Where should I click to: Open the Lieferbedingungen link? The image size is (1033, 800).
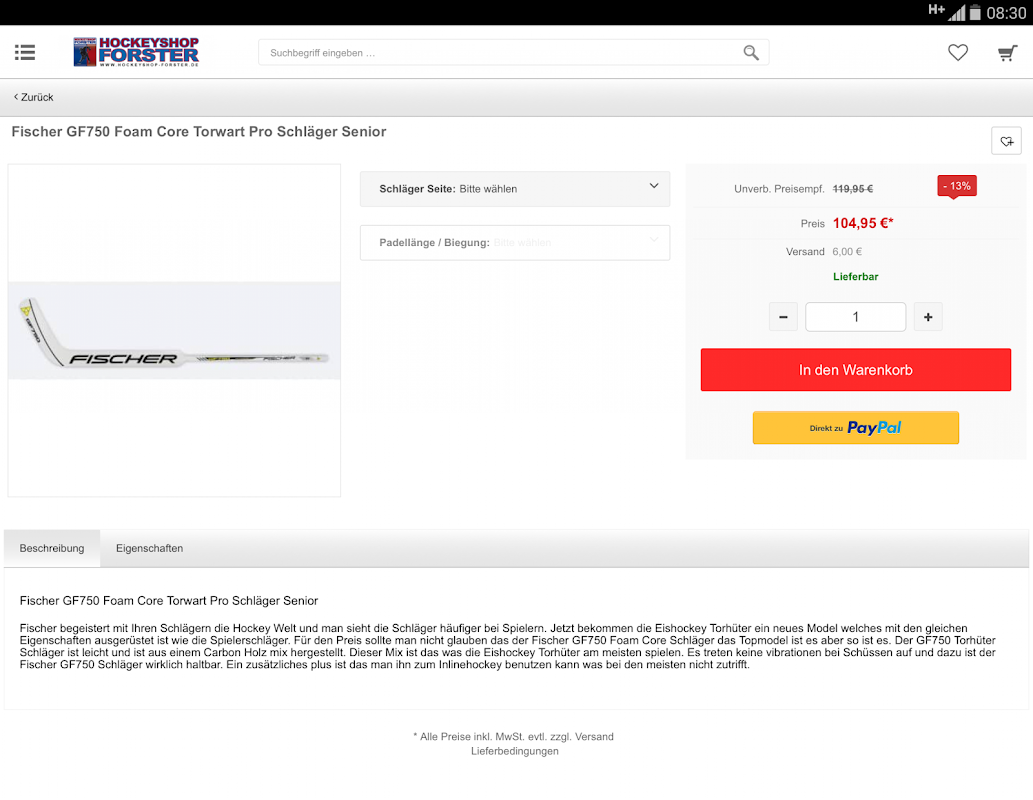click(515, 751)
